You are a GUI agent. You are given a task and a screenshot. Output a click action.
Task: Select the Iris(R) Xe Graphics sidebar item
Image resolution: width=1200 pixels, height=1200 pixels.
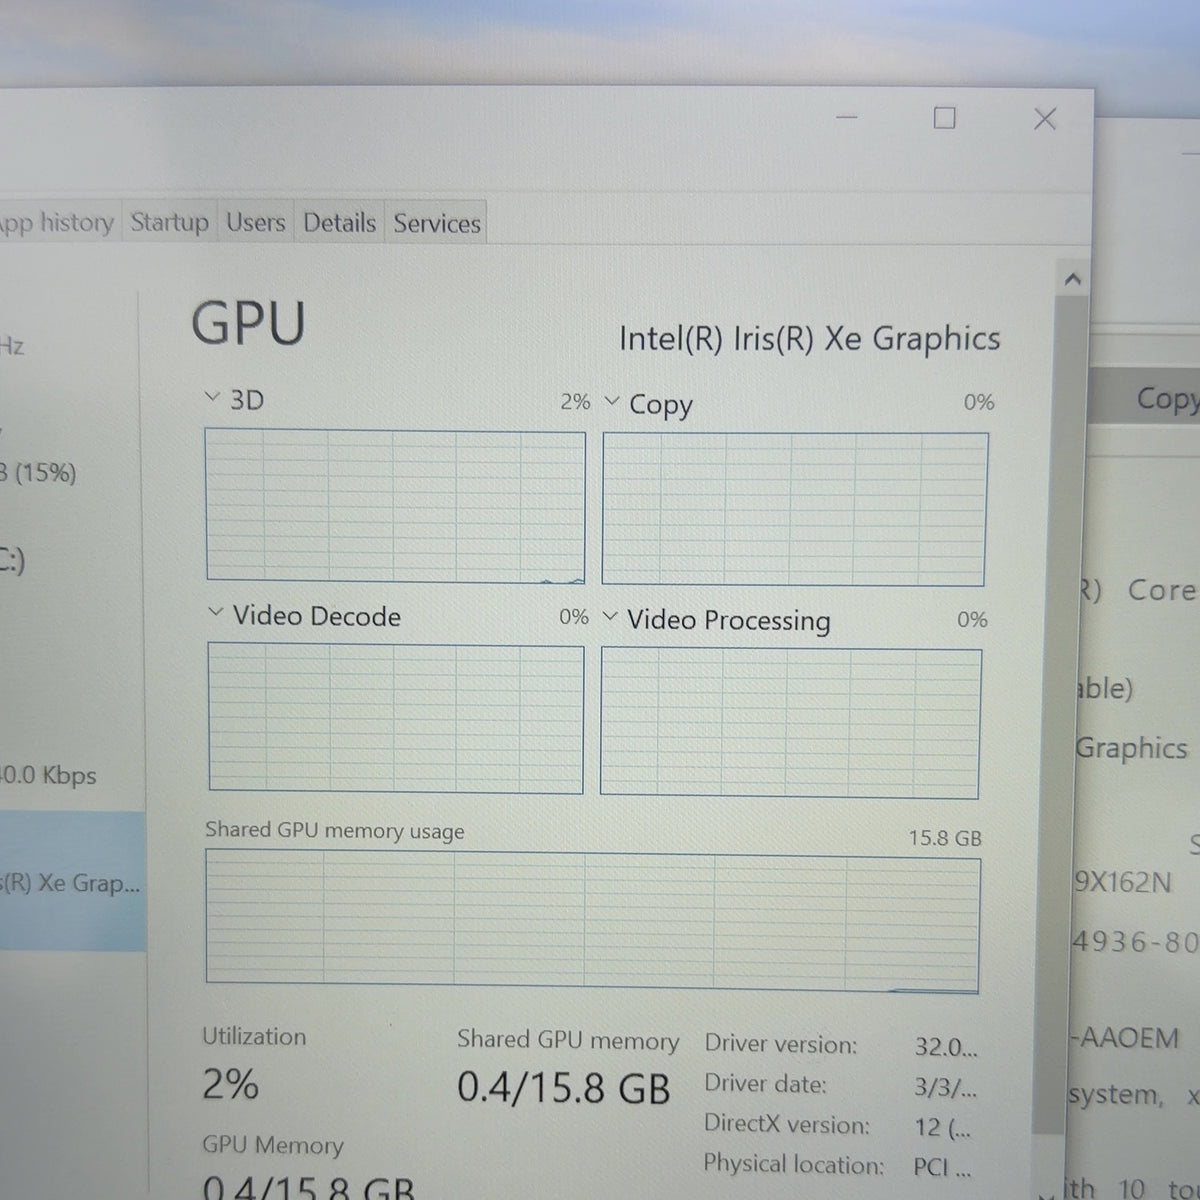tap(72, 882)
